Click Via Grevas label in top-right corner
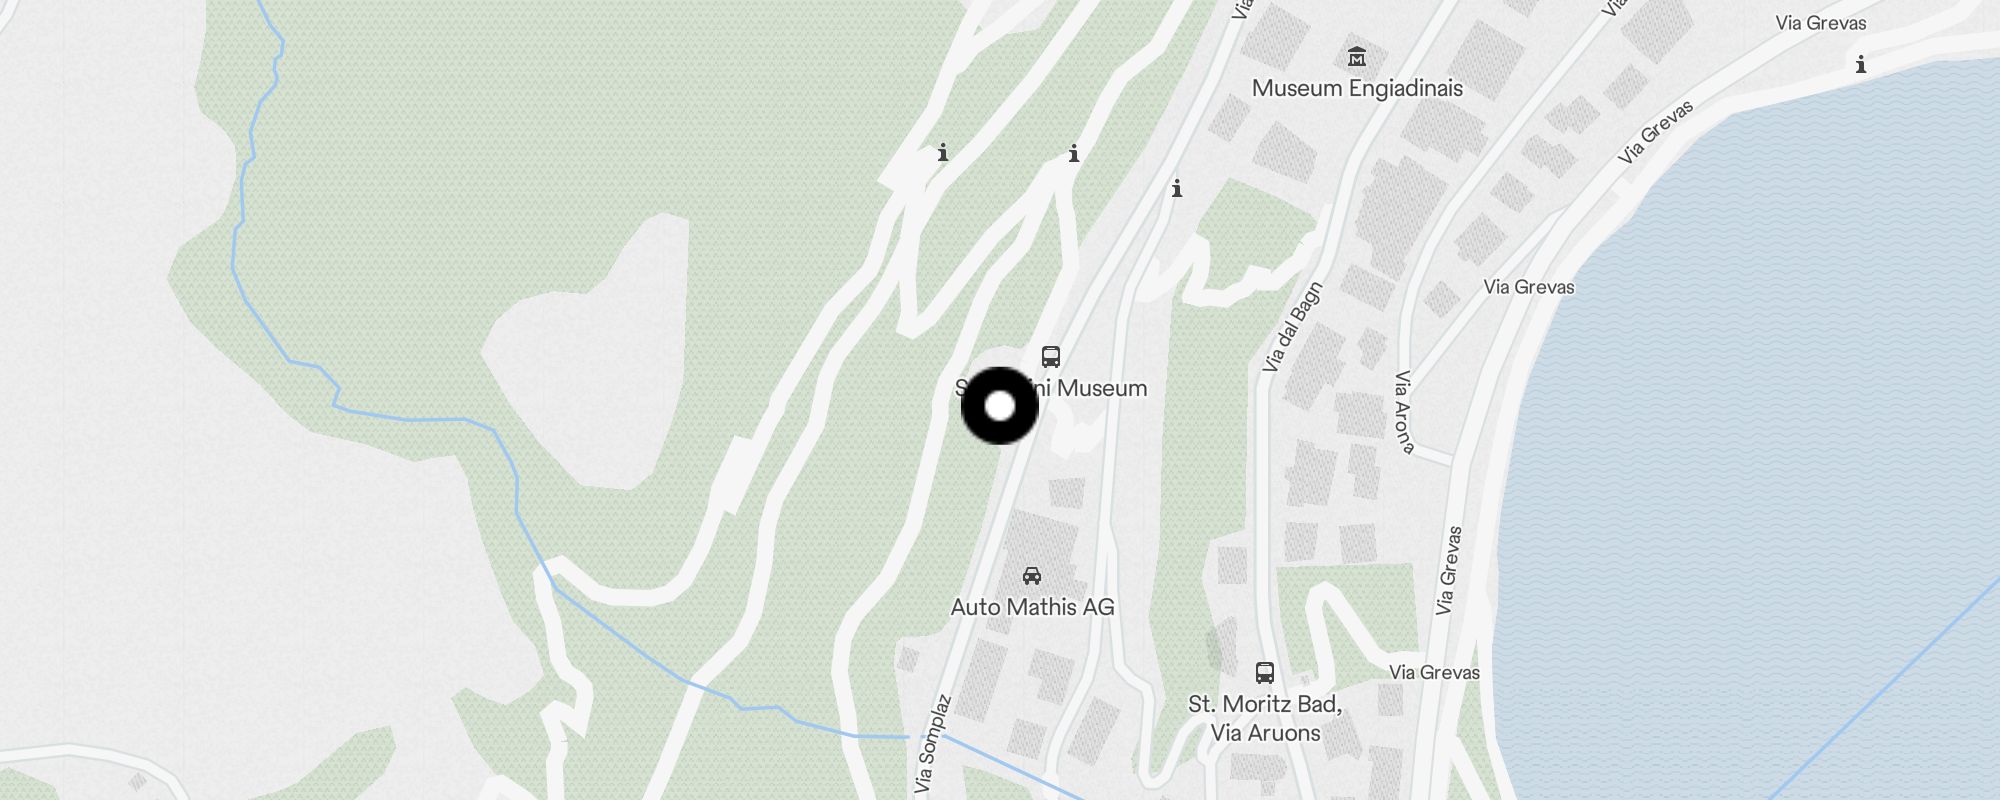The height and width of the screenshot is (800, 2000). 1821,22
